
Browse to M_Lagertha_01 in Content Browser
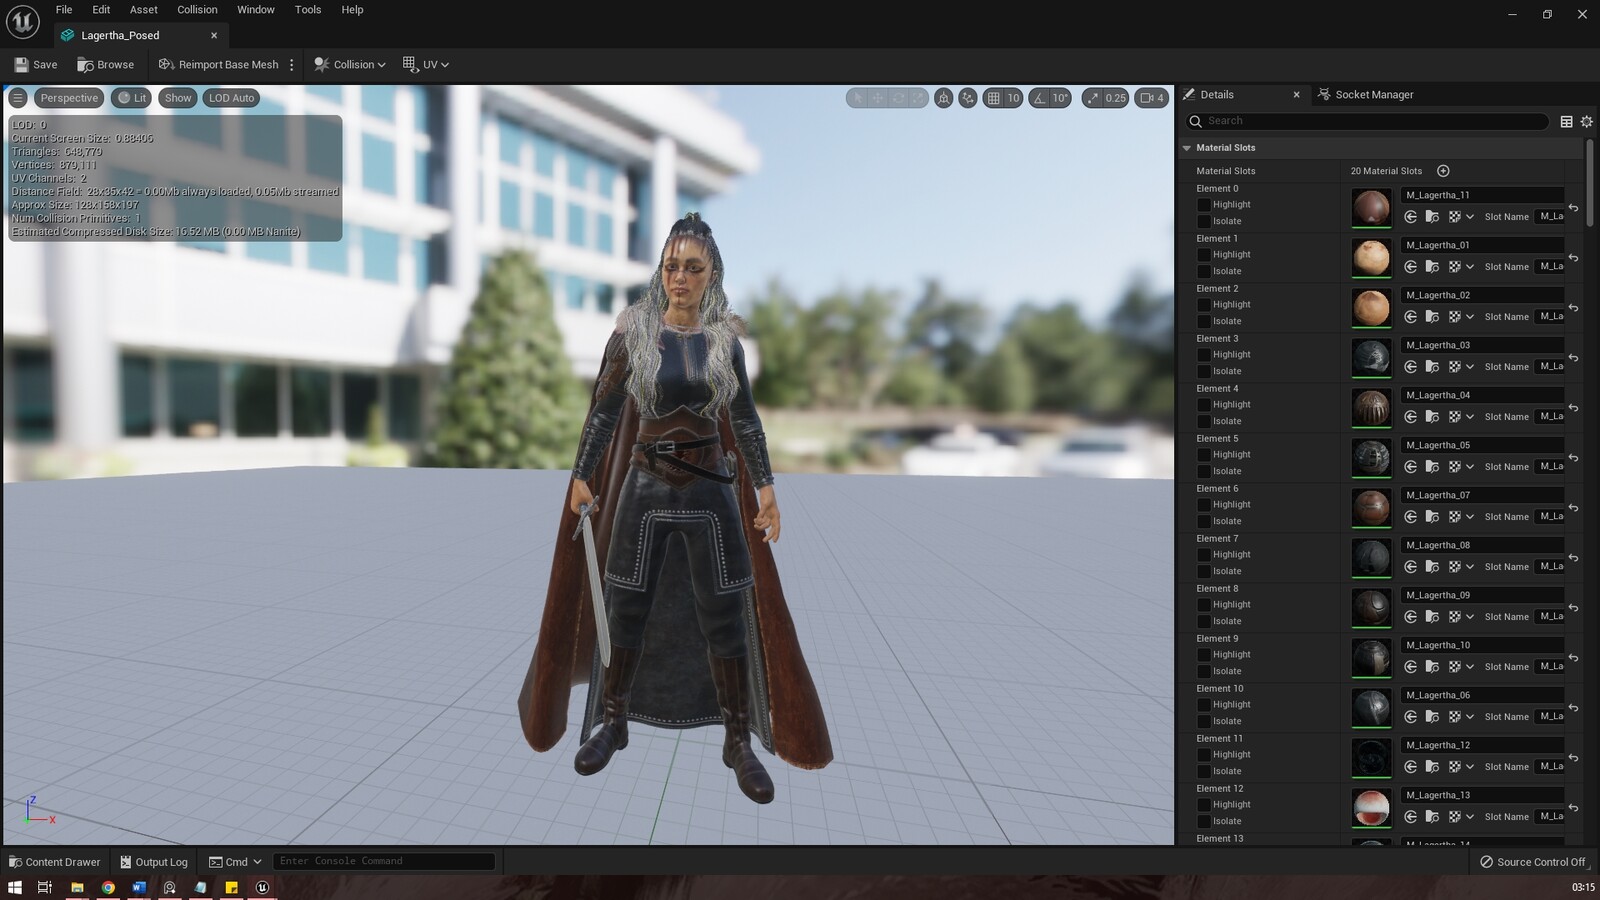pos(1432,267)
